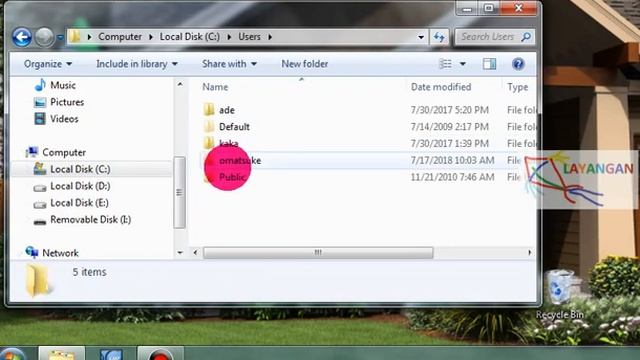Open the Share with menu
This screenshot has width=640, height=360.
(229, 64)
